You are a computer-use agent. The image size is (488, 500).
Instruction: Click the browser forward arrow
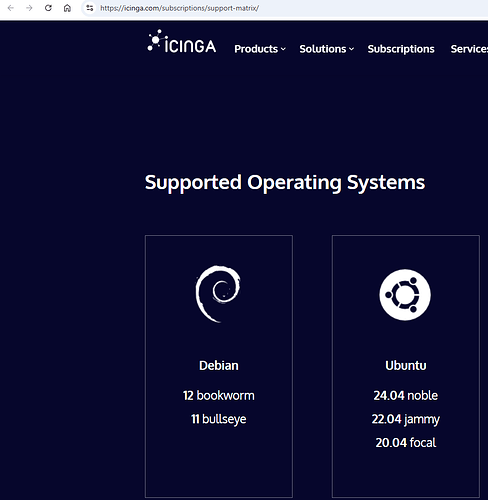(x=29, y=8)
